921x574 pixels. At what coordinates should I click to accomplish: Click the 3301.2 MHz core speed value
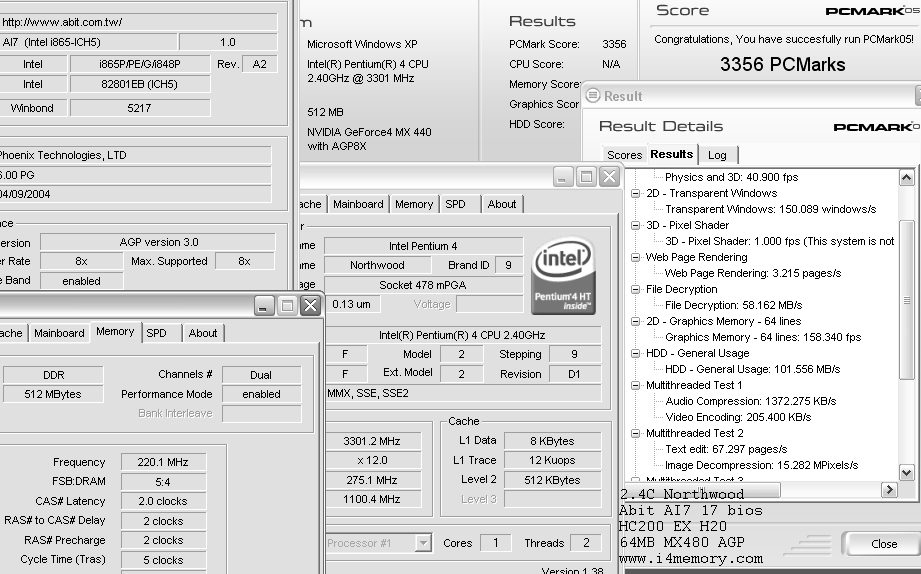pyautogui.click(x=372, y=441)
